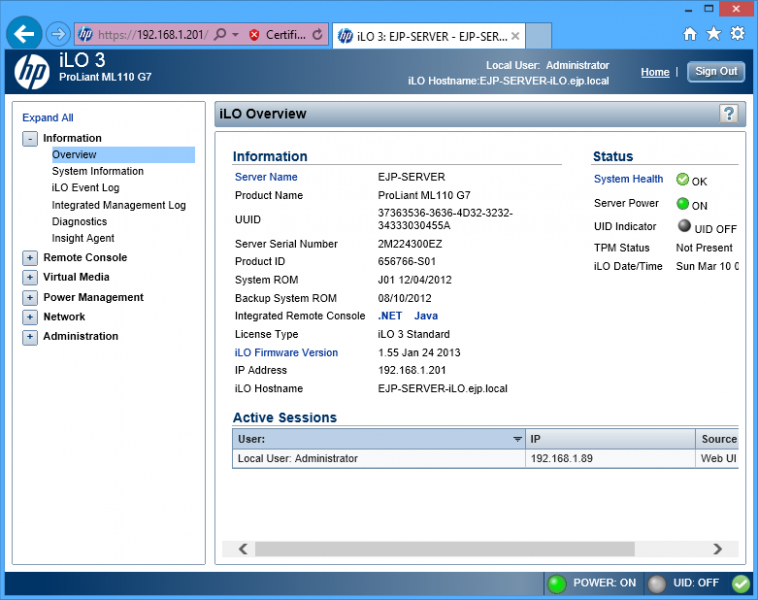Click the Server Name link
This screenshot has width=758, height=600.
click(266, 177)
